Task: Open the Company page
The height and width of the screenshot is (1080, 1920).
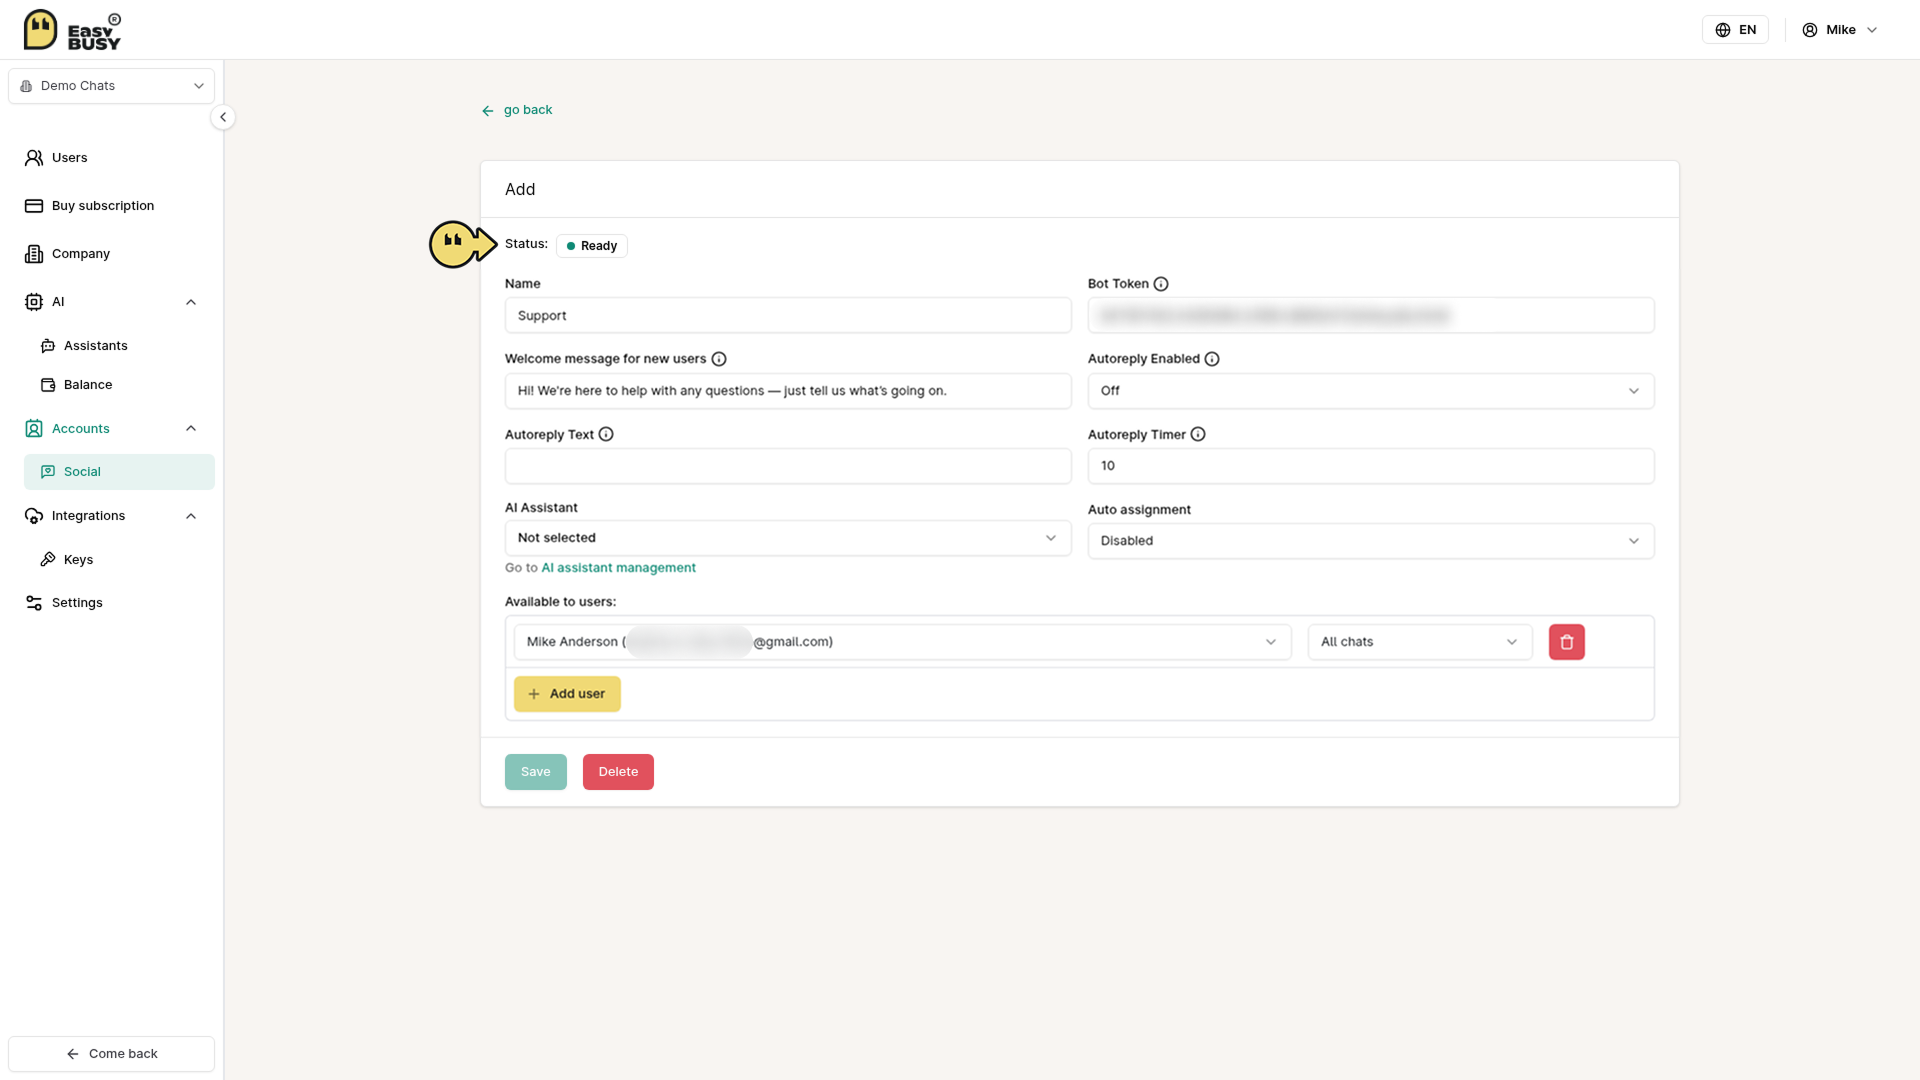Action: tap(81, 254)
